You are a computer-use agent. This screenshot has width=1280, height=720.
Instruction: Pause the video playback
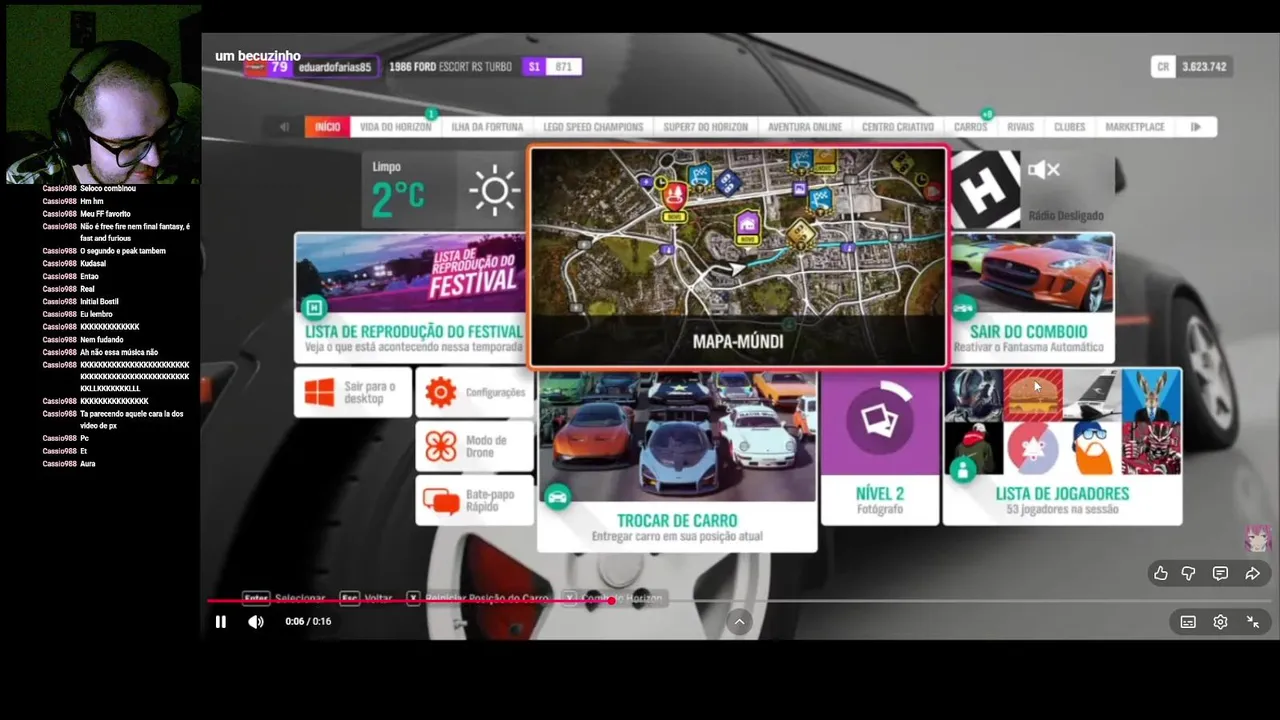[221, 622]
